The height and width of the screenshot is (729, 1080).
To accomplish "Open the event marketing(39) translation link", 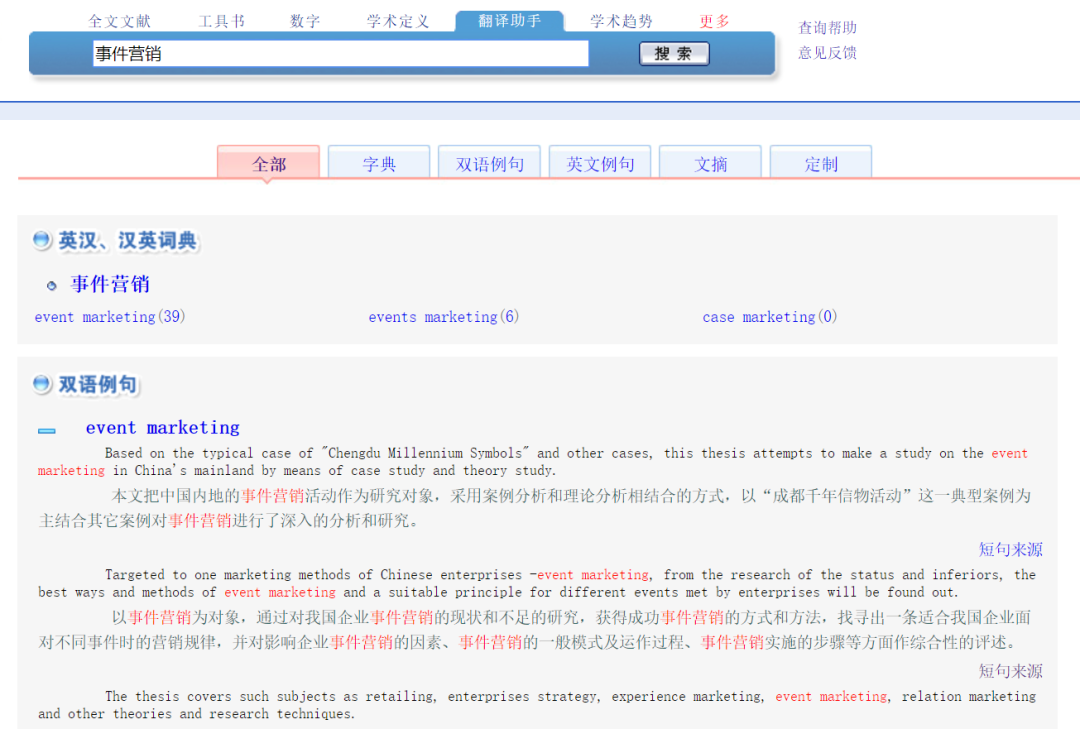I will (x=110, y=317).
